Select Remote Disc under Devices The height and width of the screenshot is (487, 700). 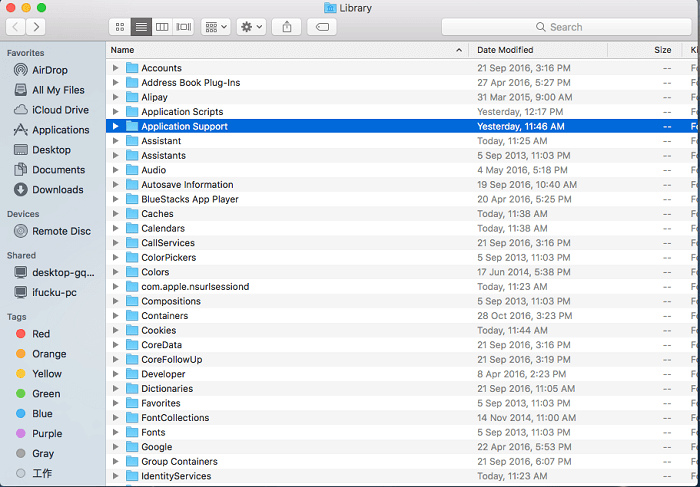coord(61,231)
